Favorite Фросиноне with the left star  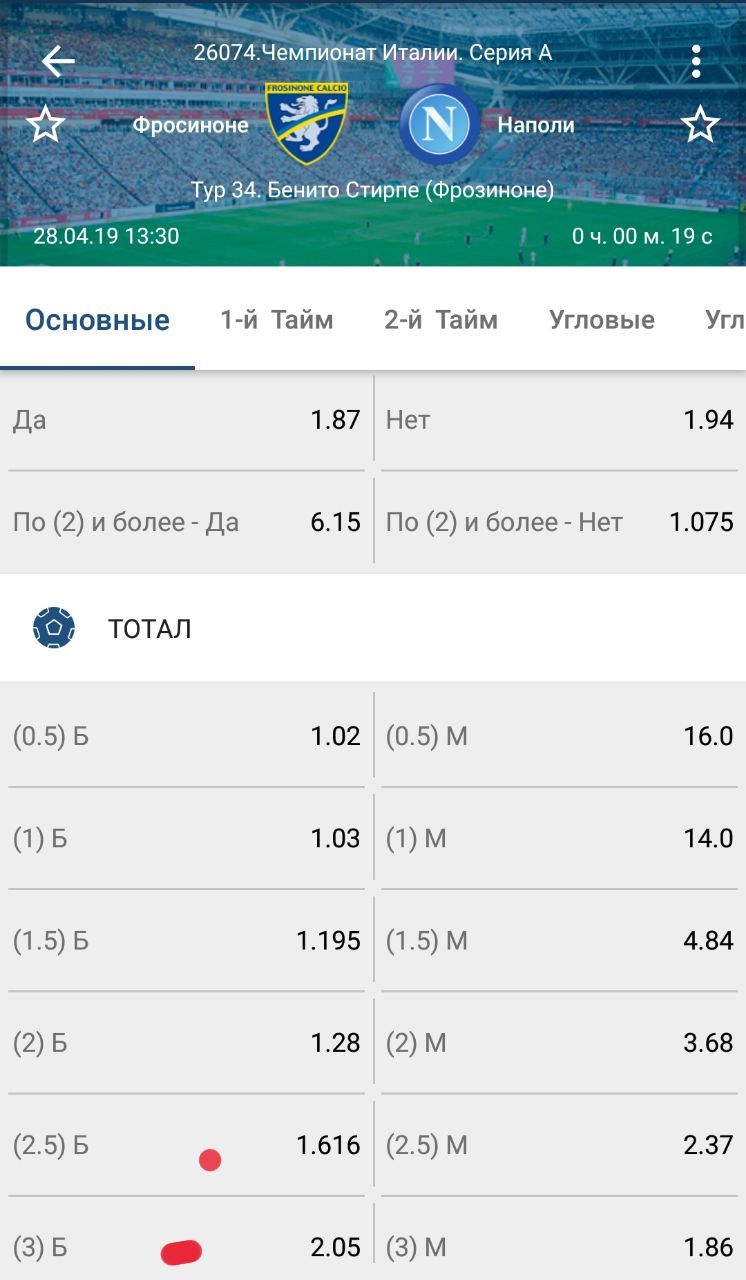pyautogui.click(x=45, y=125)
